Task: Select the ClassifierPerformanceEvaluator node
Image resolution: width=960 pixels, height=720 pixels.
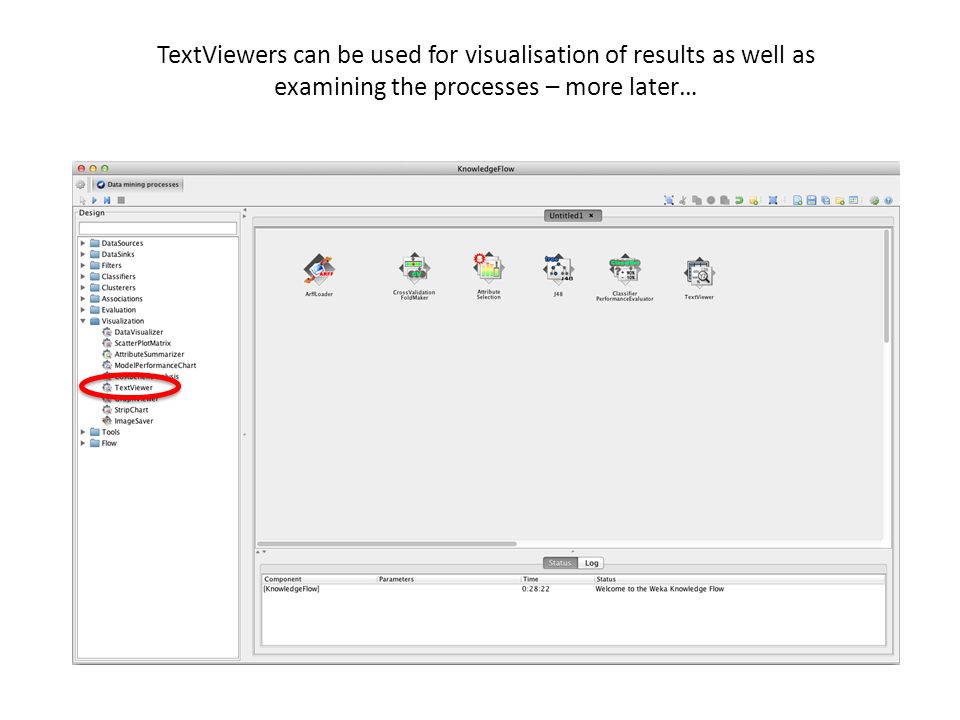Action: click(x=624, y=269)
